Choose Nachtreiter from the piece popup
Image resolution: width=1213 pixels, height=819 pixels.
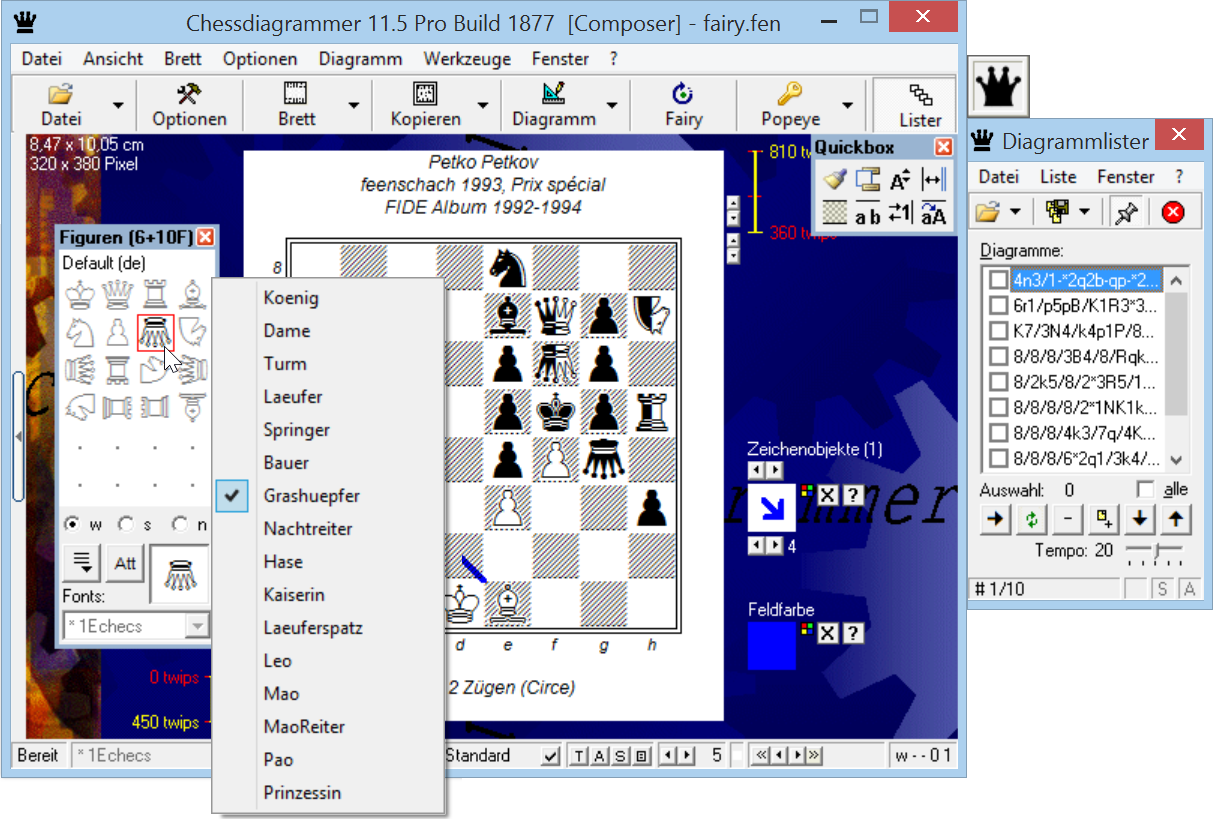(308, 529)
